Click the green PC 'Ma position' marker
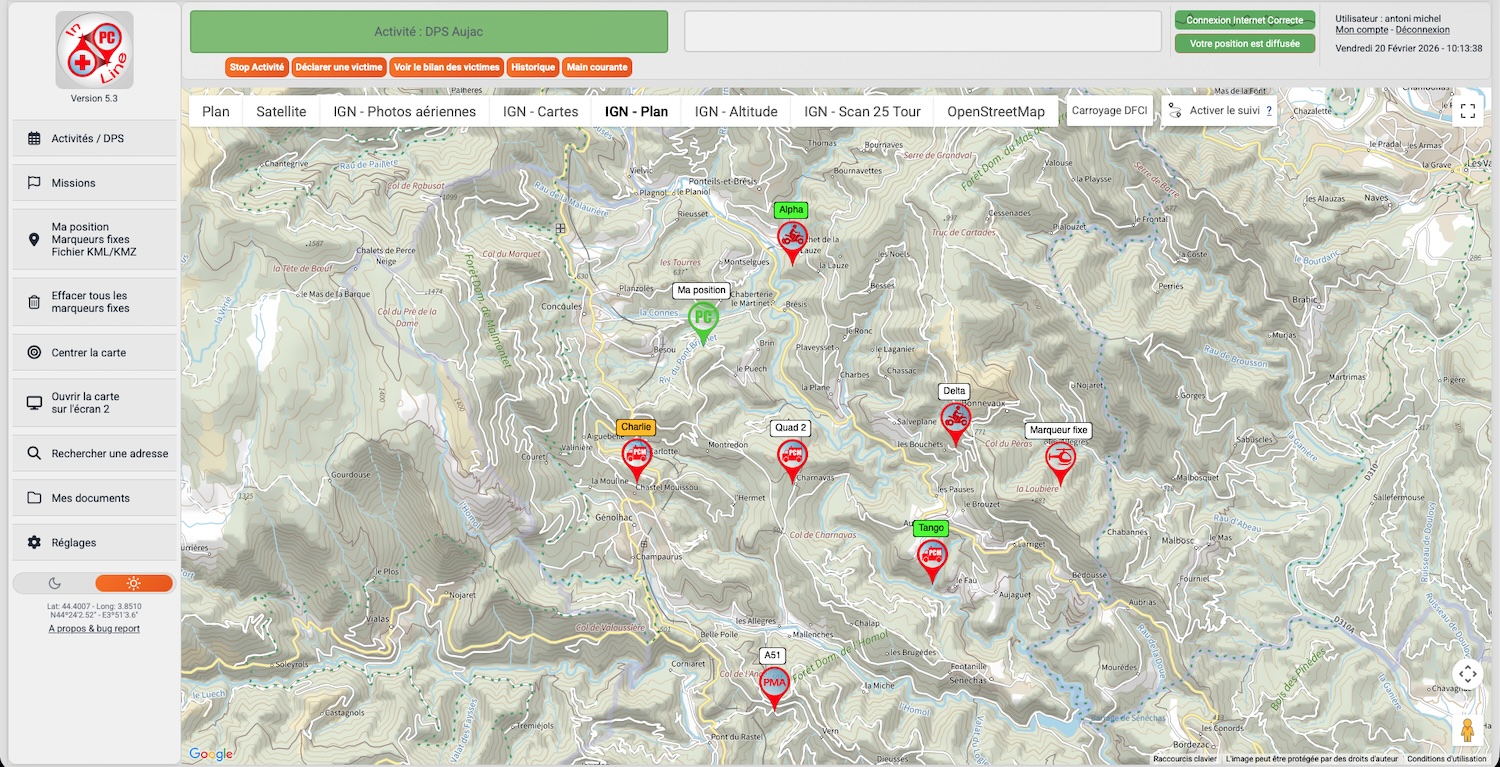Image resolution: width=1500 pixels, height=767 pixels. click(704, 319)
